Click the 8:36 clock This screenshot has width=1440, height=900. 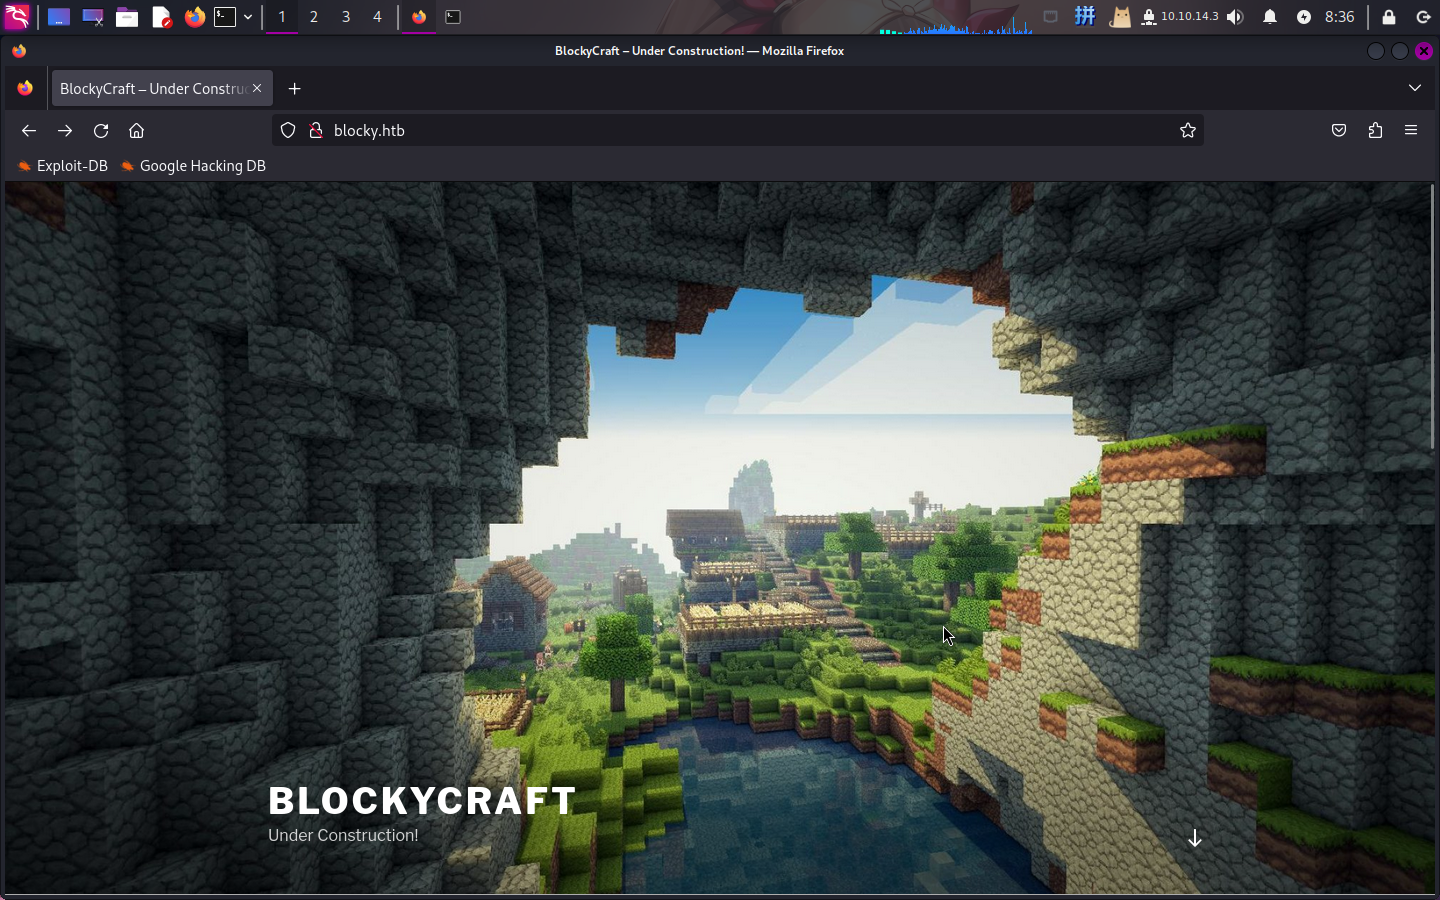pos(1340,17)
